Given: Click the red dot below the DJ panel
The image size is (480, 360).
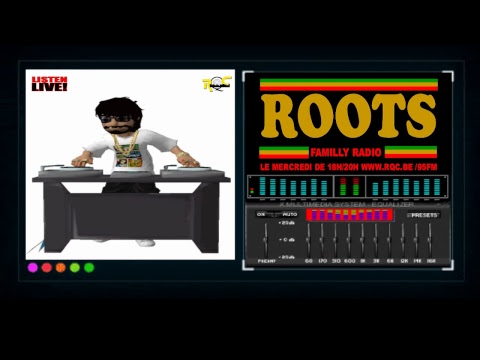Looking at the screenshot, I should [x=47, y=268].
